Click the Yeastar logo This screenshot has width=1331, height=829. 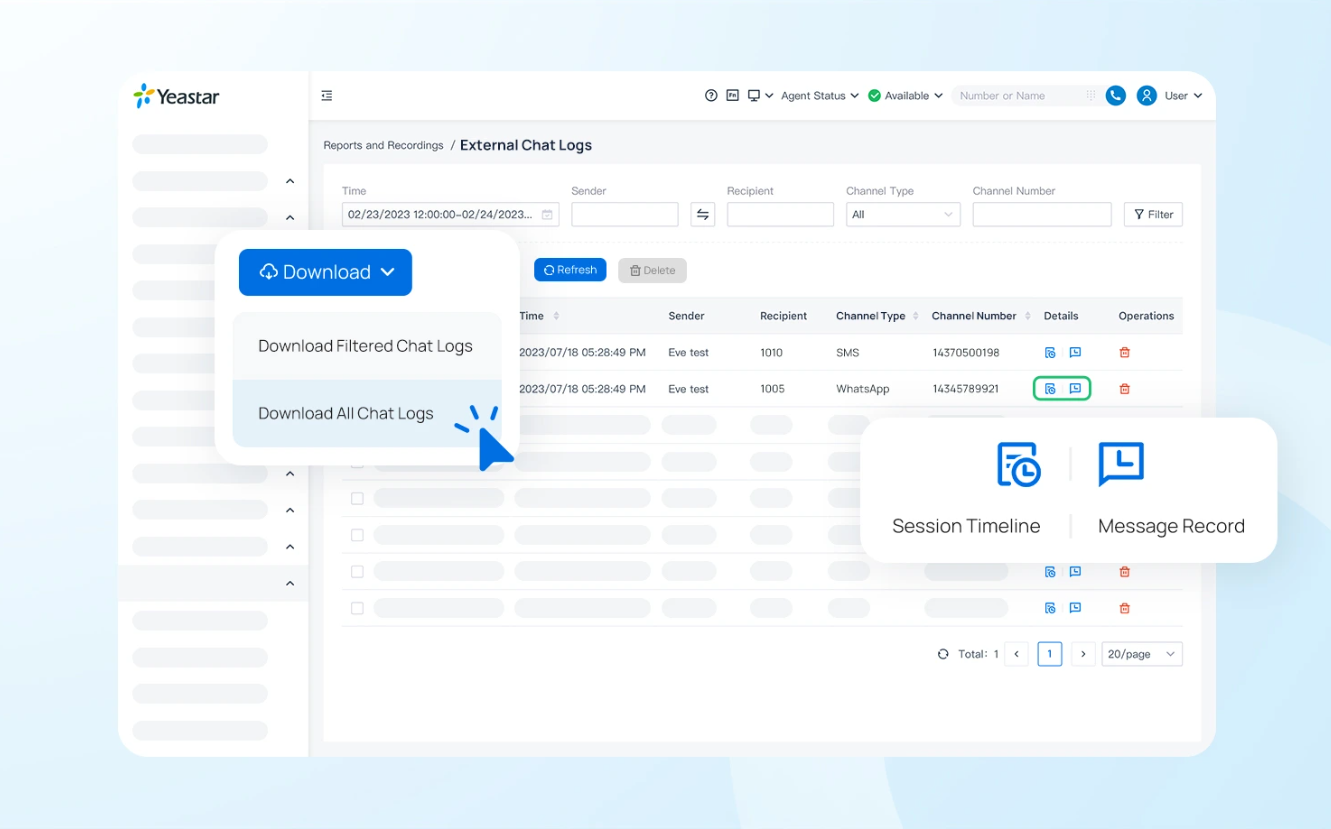click(176, 96)
